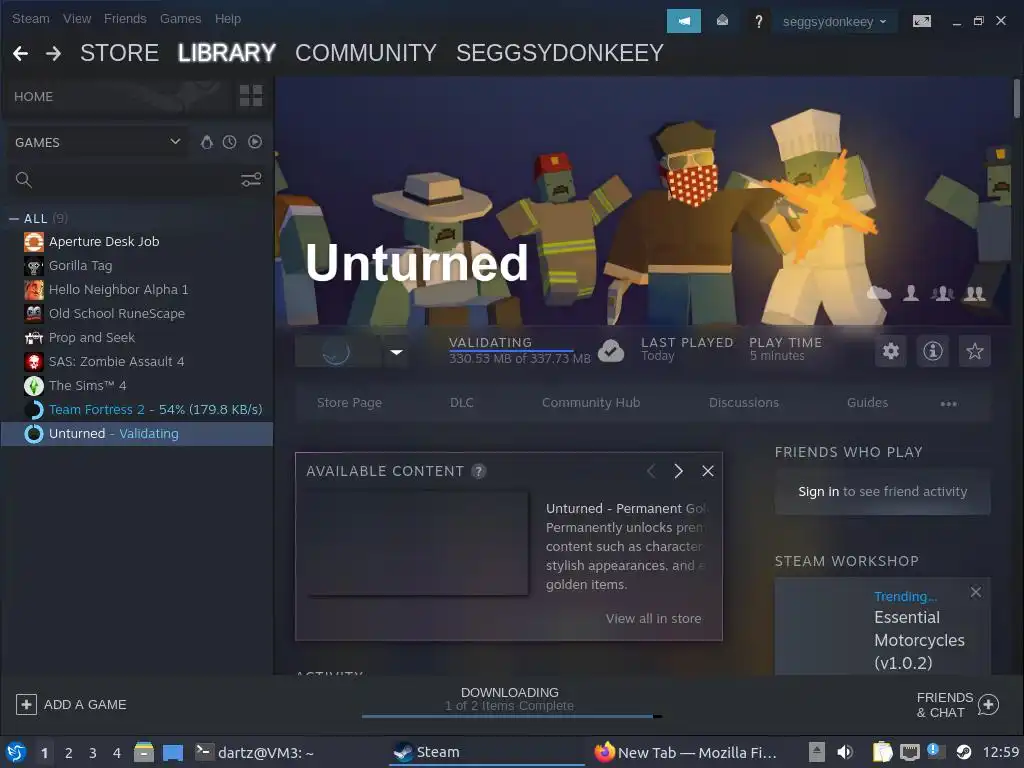This screenshot has height=768, width=1024.
Task: Click the cloud sync checkmark icon
Action: [x=611, y=351]
